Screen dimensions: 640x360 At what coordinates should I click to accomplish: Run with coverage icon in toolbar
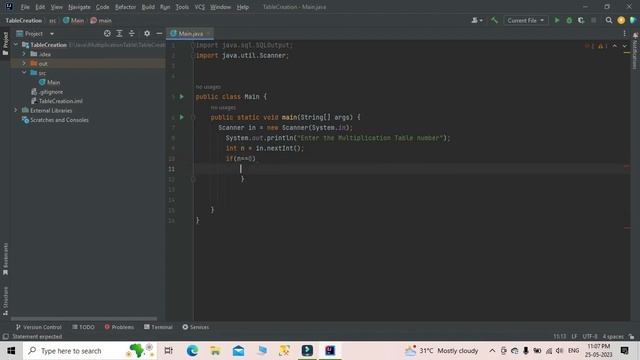click(581, 20)
